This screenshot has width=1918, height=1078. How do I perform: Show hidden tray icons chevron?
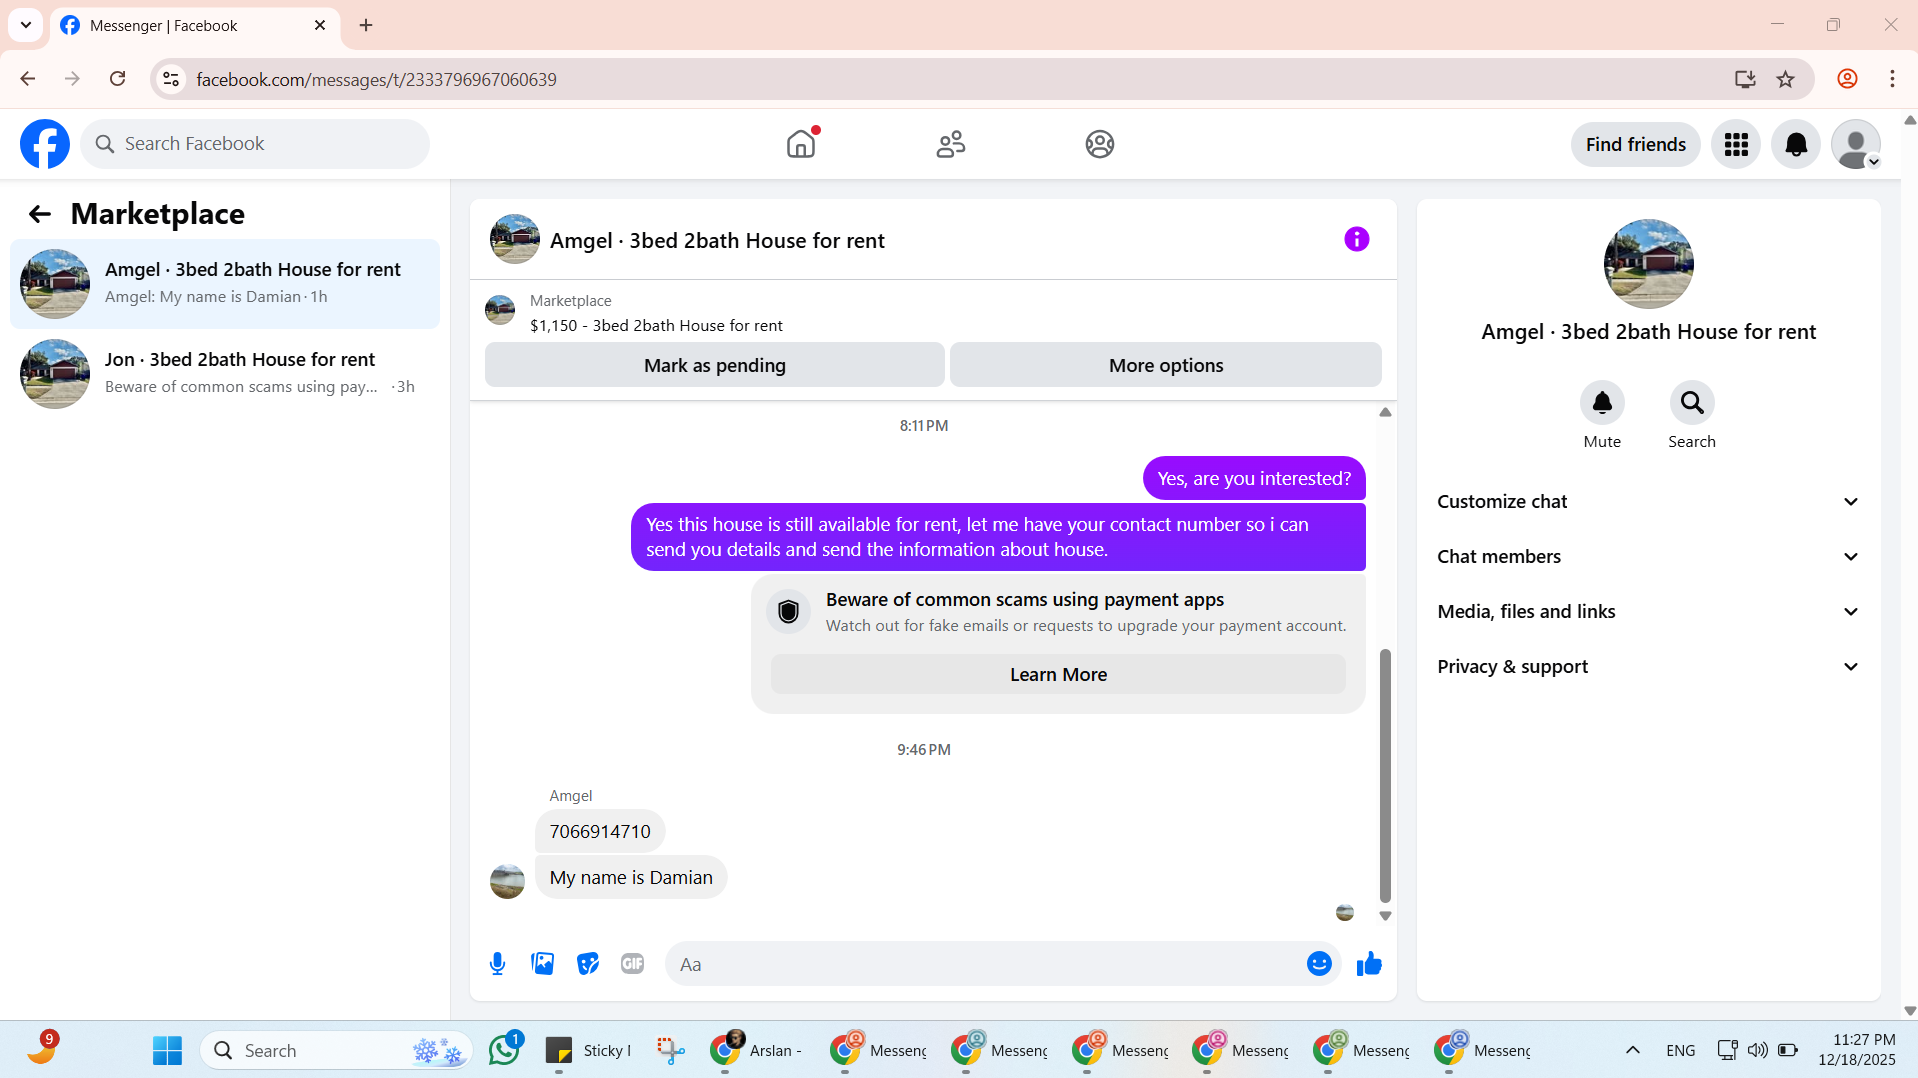1632,1050
